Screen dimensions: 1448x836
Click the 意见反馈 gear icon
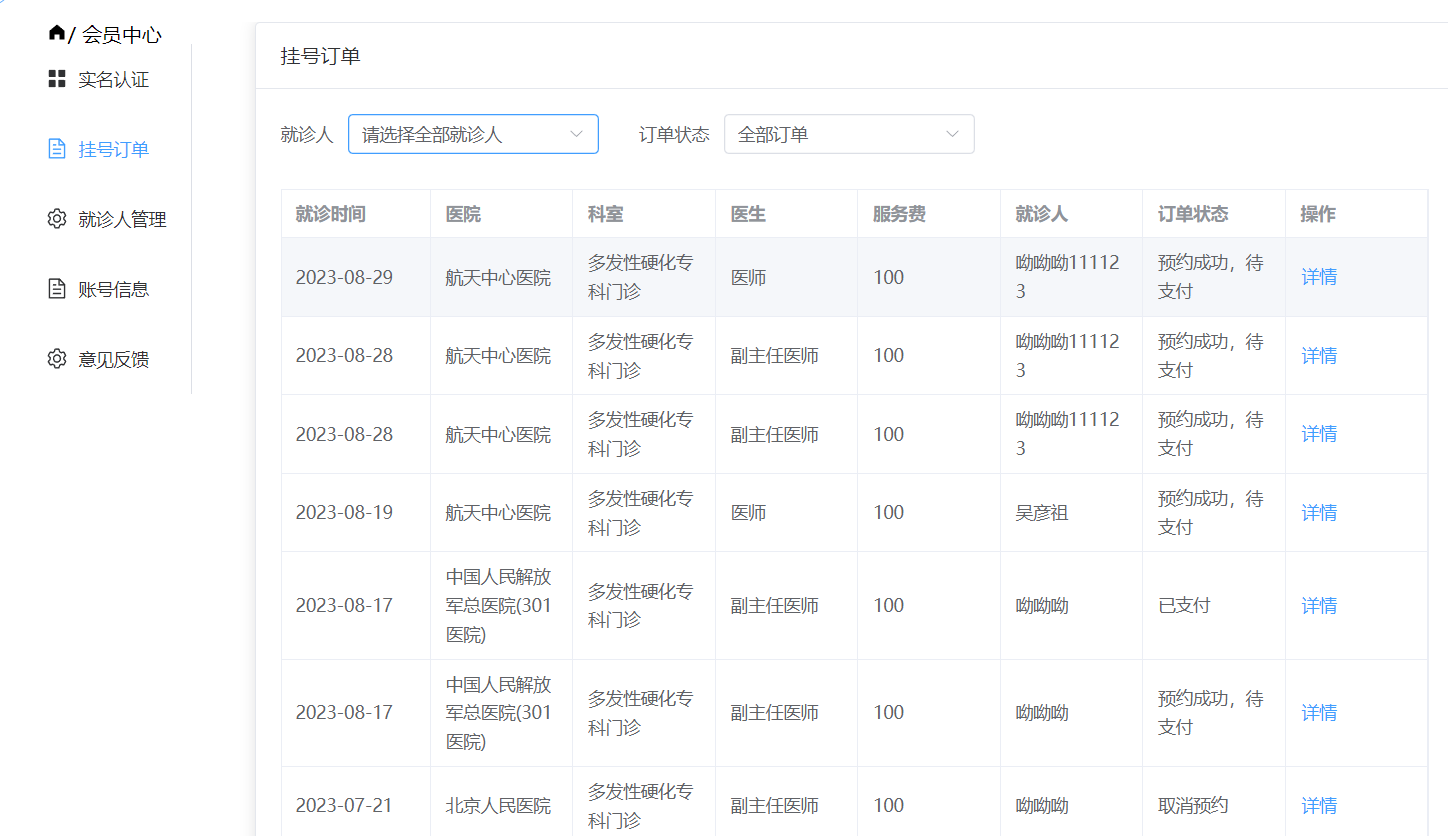click(57, 359)
